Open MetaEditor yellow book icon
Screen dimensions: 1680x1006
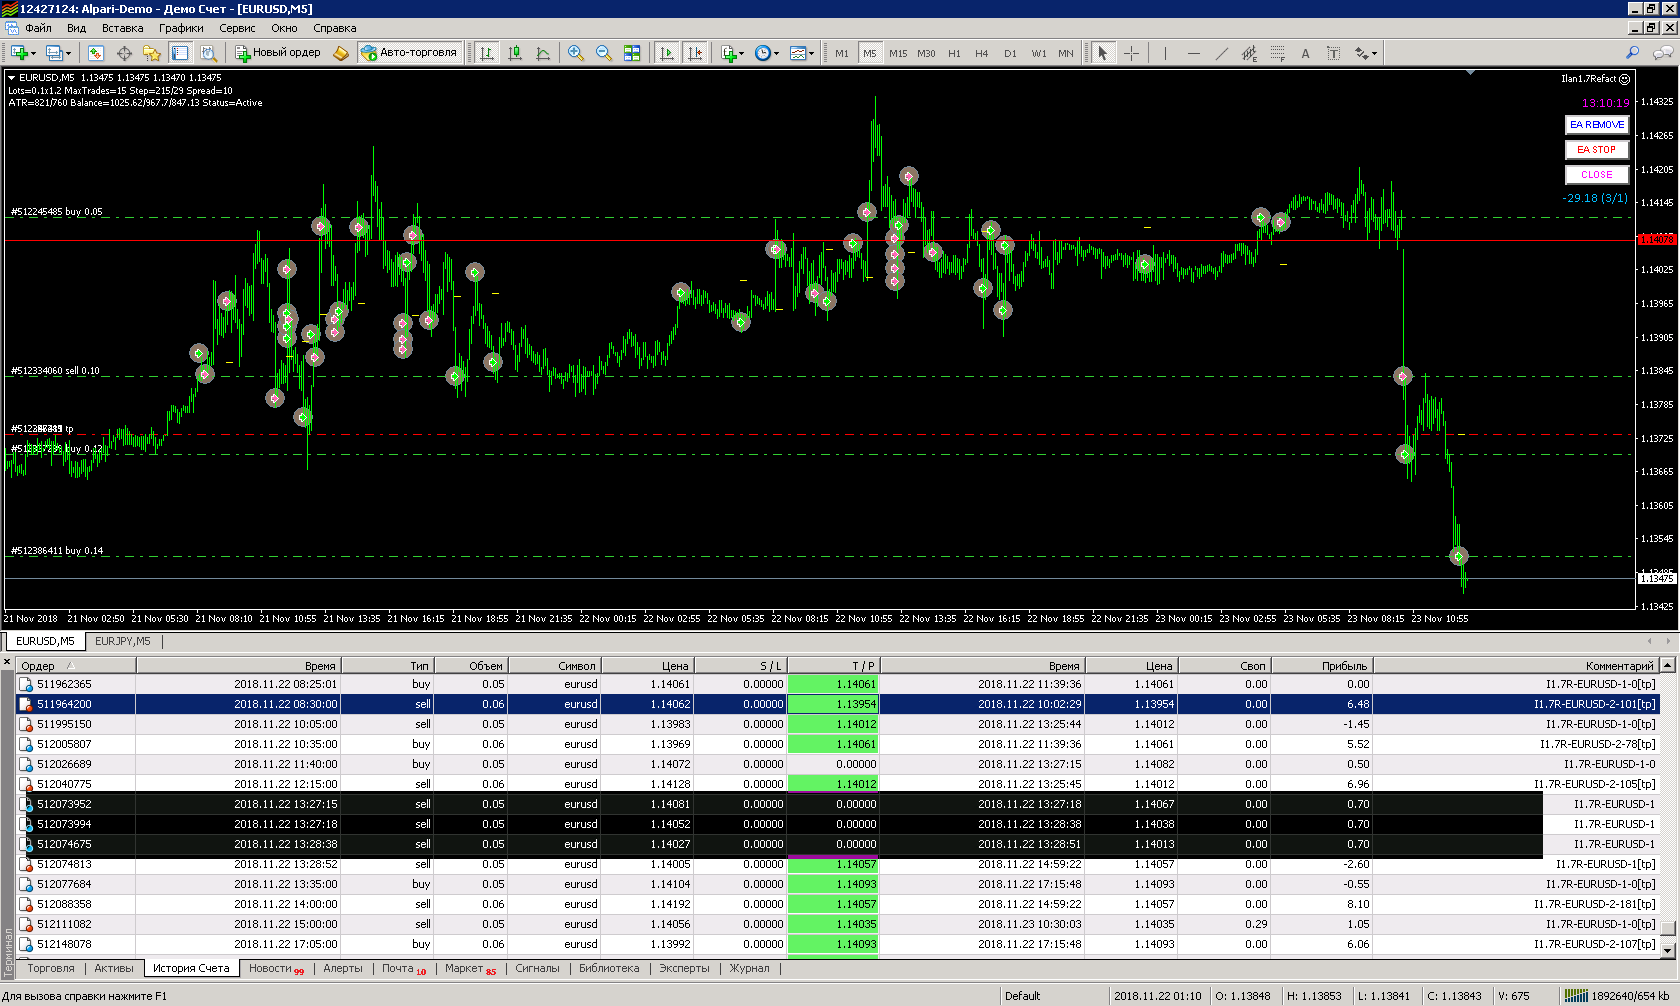coord(341,53)
